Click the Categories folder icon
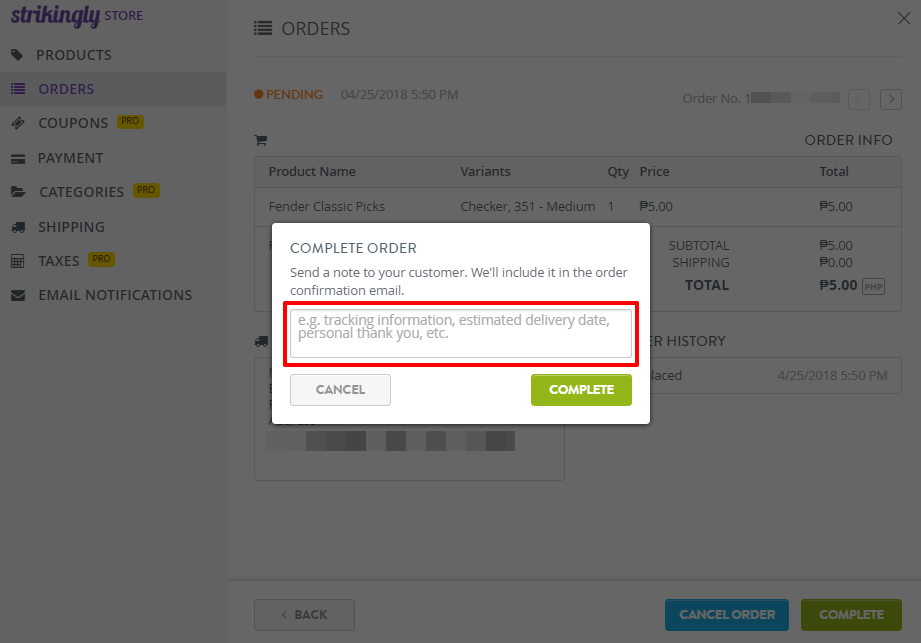This screenshot has width=921, height=643. (18, 192)
